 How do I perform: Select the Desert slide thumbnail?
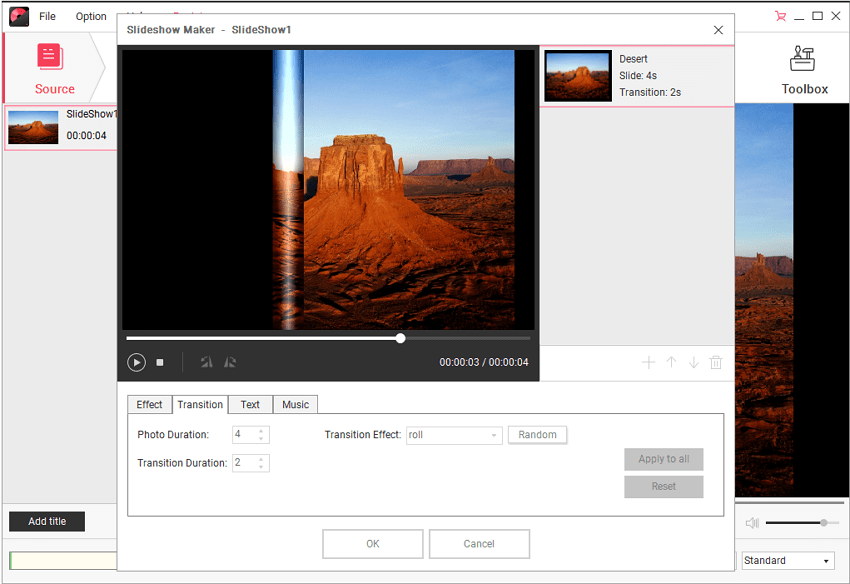tap(578, 76)
